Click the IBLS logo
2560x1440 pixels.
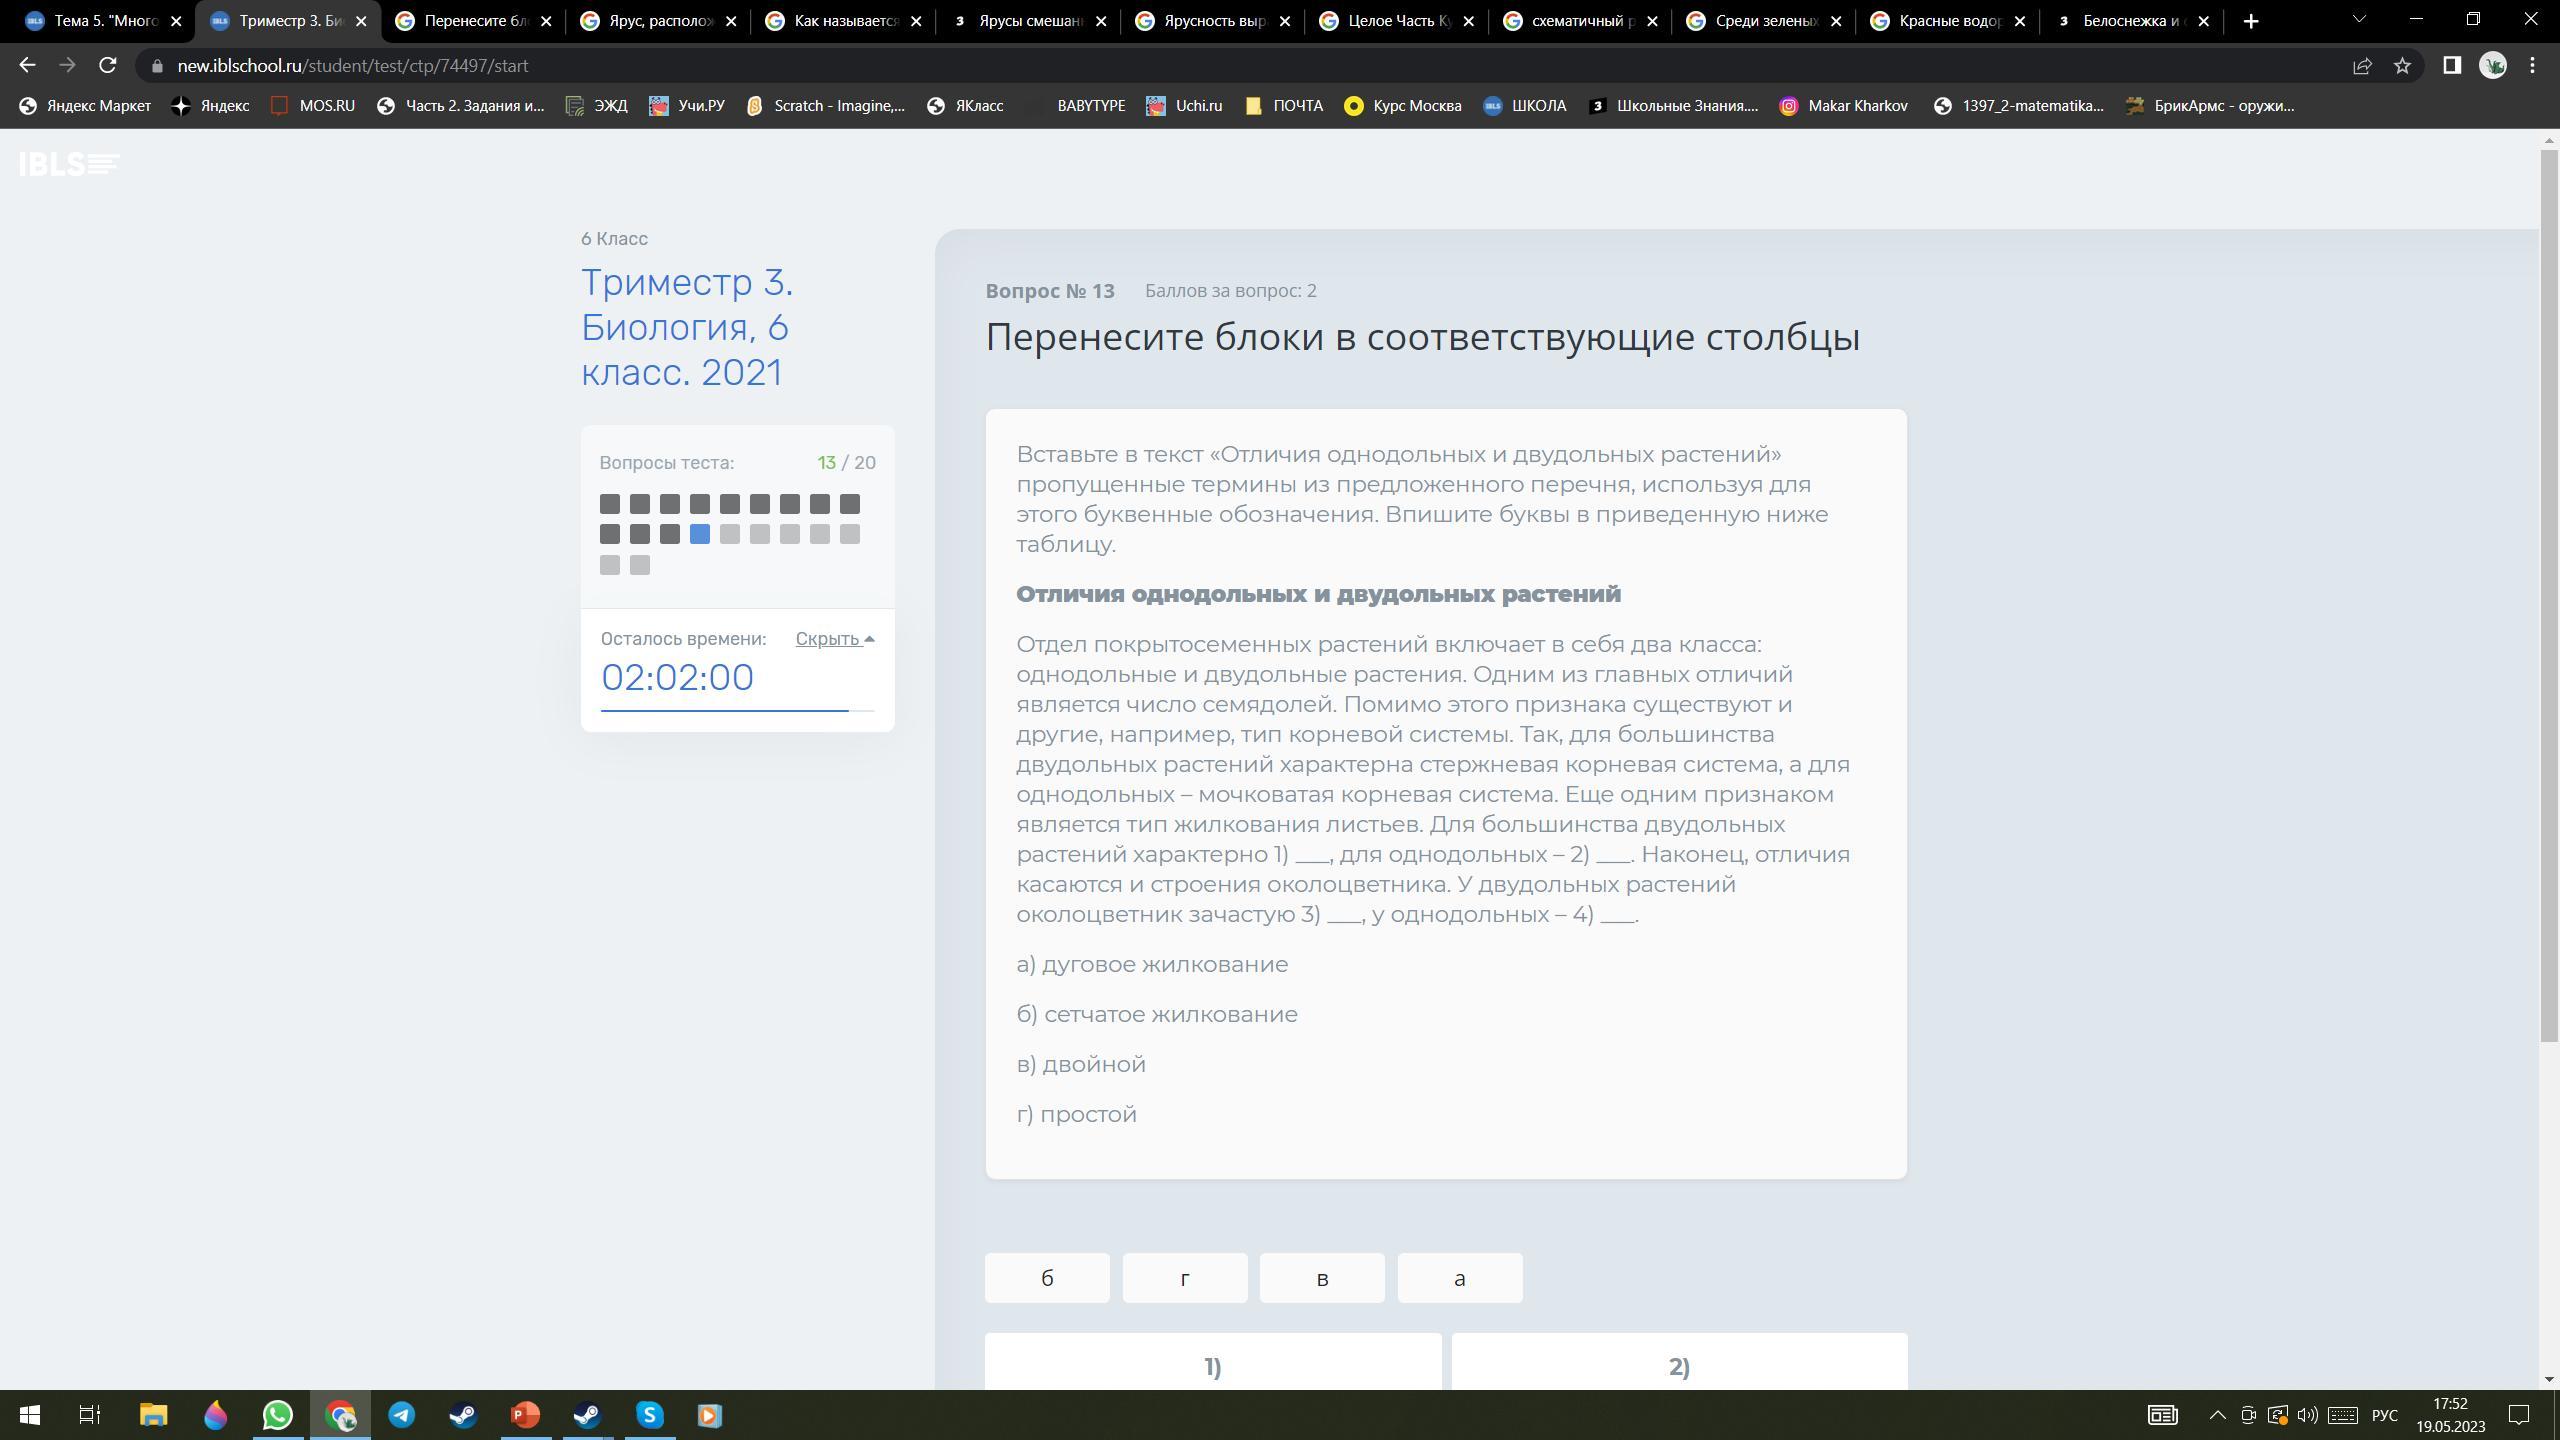tap(69, 164)
